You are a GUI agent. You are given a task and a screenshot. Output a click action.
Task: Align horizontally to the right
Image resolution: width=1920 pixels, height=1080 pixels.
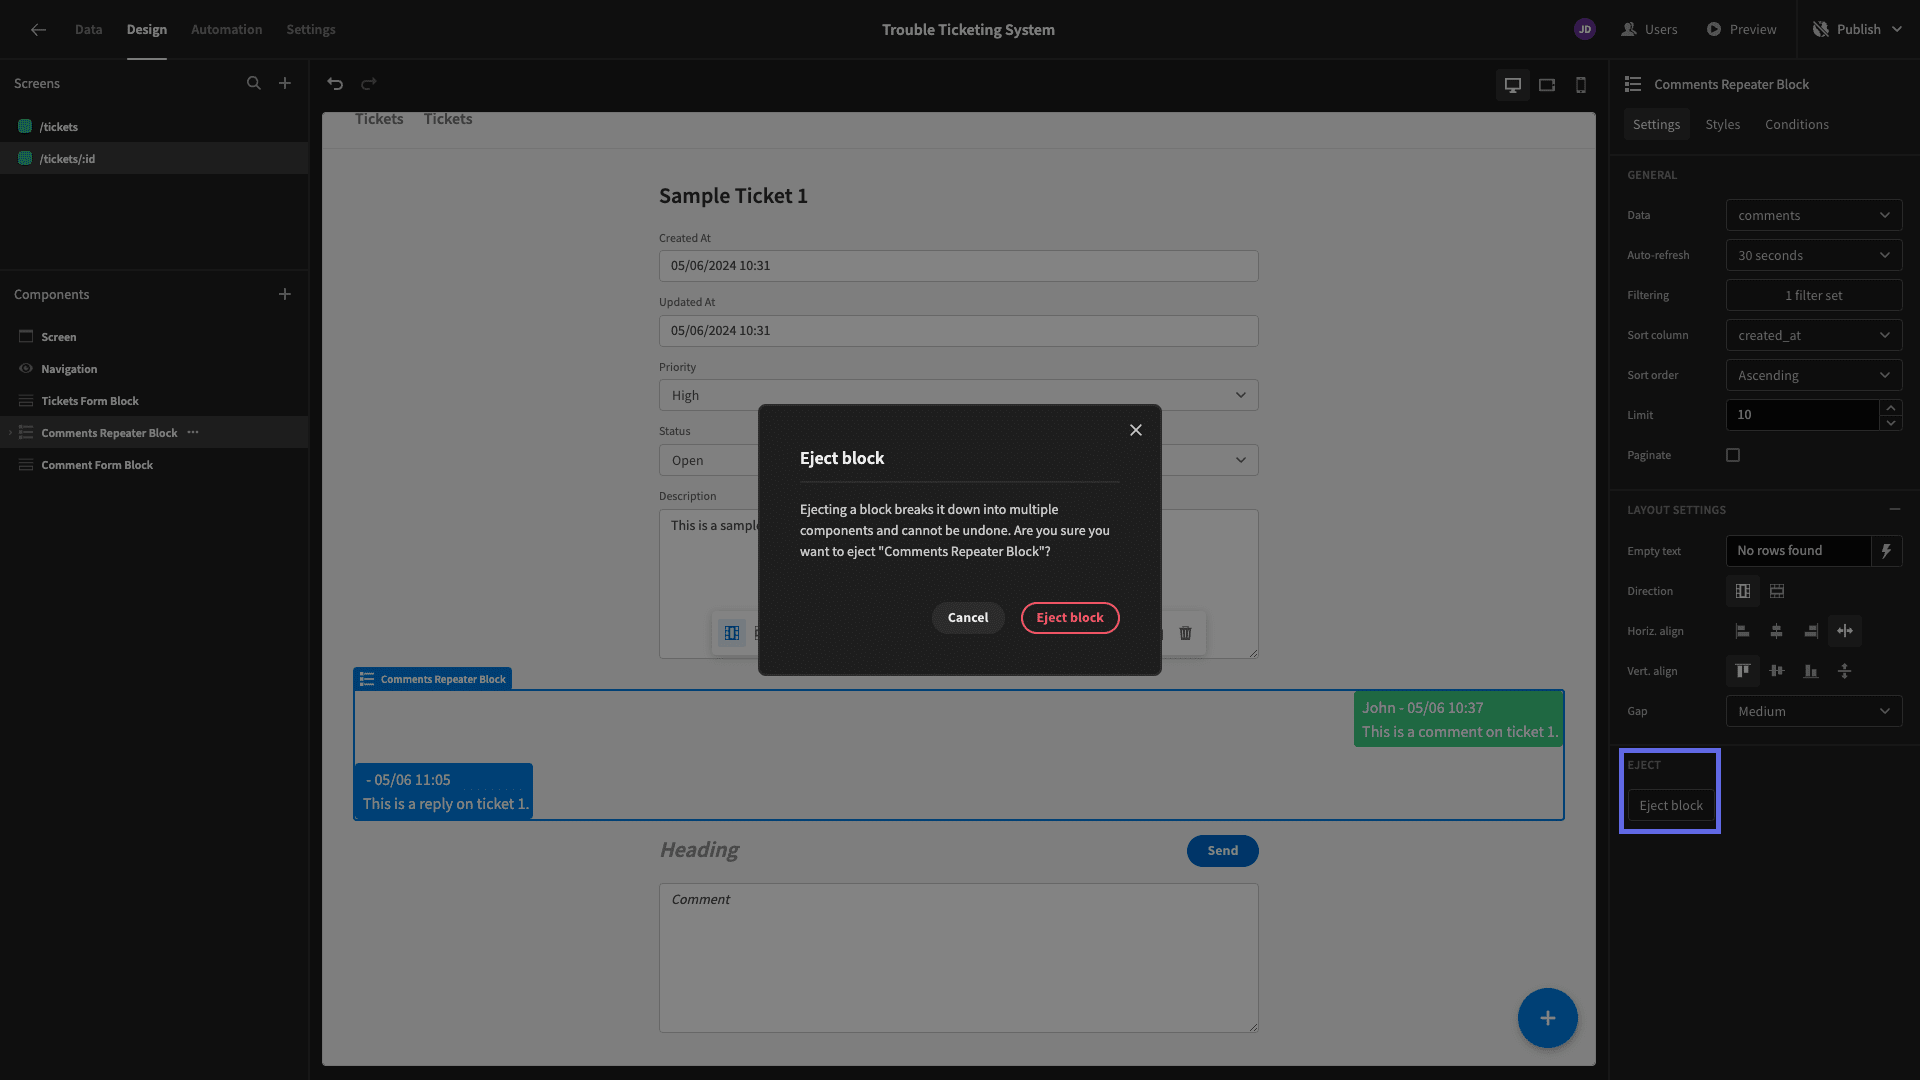tap(1811, 631)
